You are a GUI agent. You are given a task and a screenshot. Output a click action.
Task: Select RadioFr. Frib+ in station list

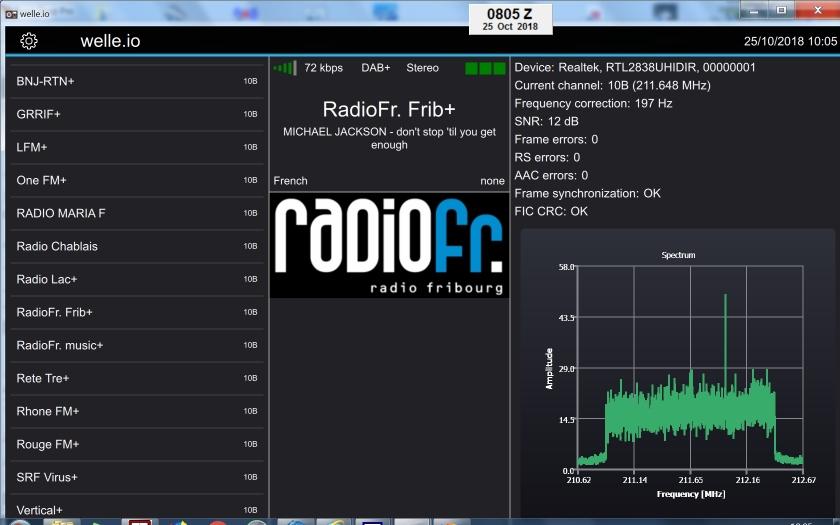click(137, 312)
